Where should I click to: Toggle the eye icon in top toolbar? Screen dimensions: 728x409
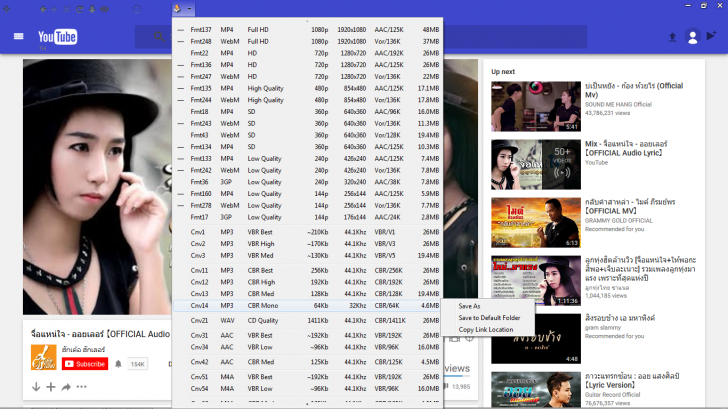coord(104,9)
